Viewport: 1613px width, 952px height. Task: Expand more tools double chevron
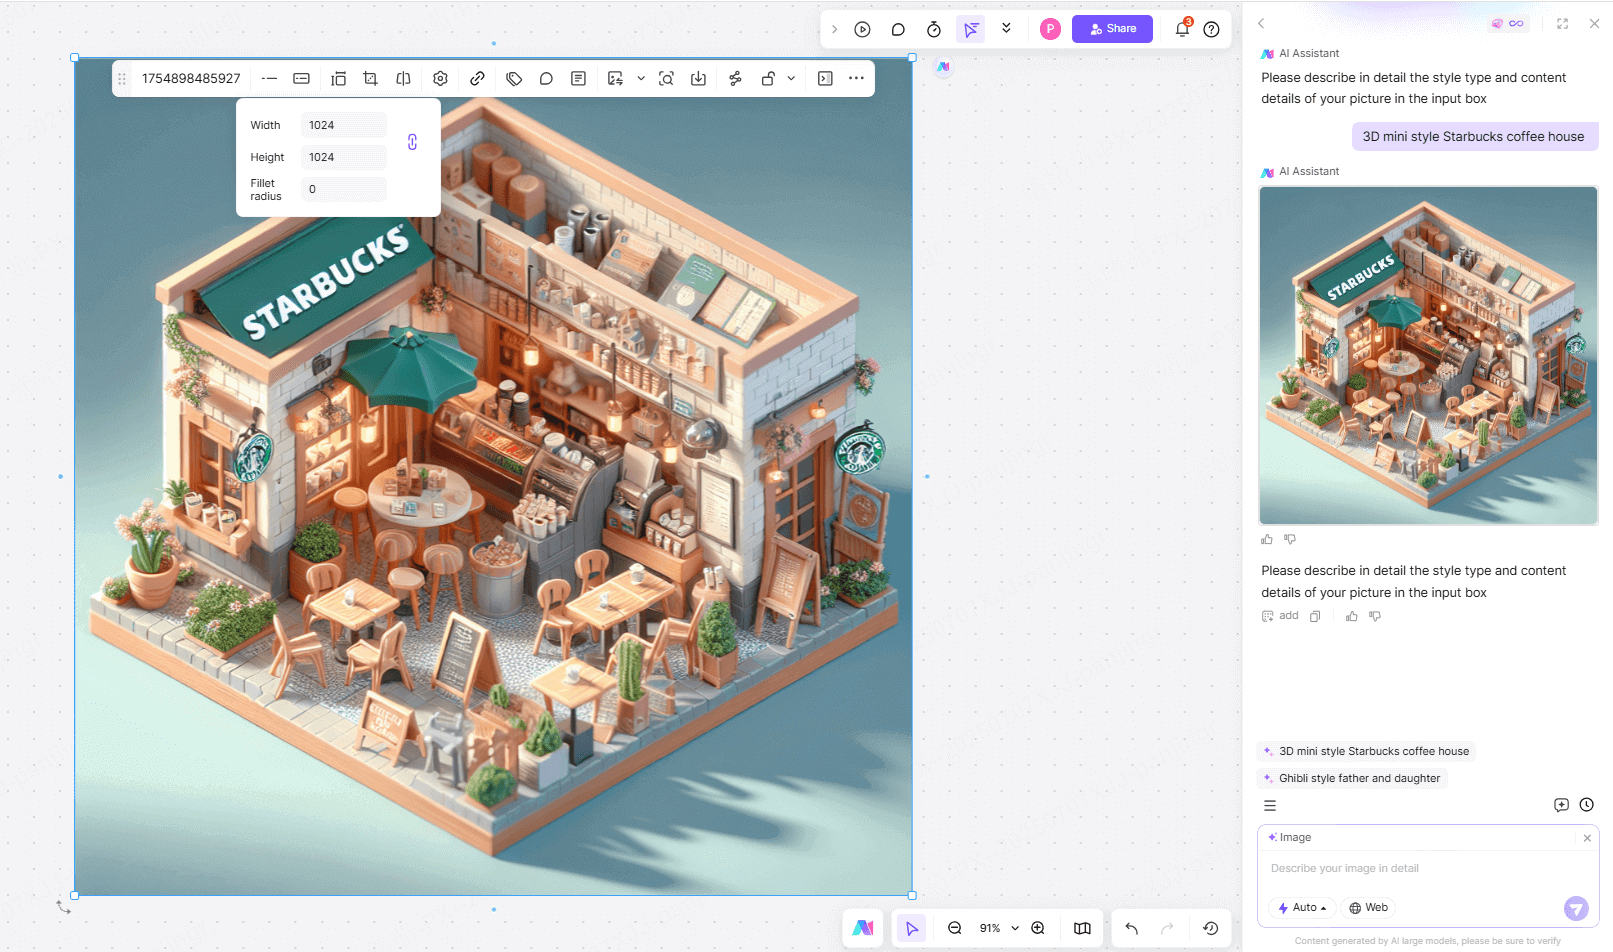click(x=1006, y=28)
